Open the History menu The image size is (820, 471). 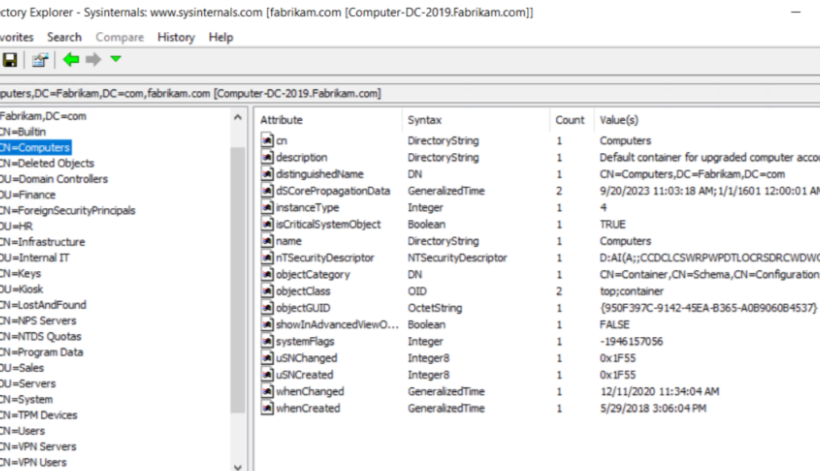click(176, 37)
